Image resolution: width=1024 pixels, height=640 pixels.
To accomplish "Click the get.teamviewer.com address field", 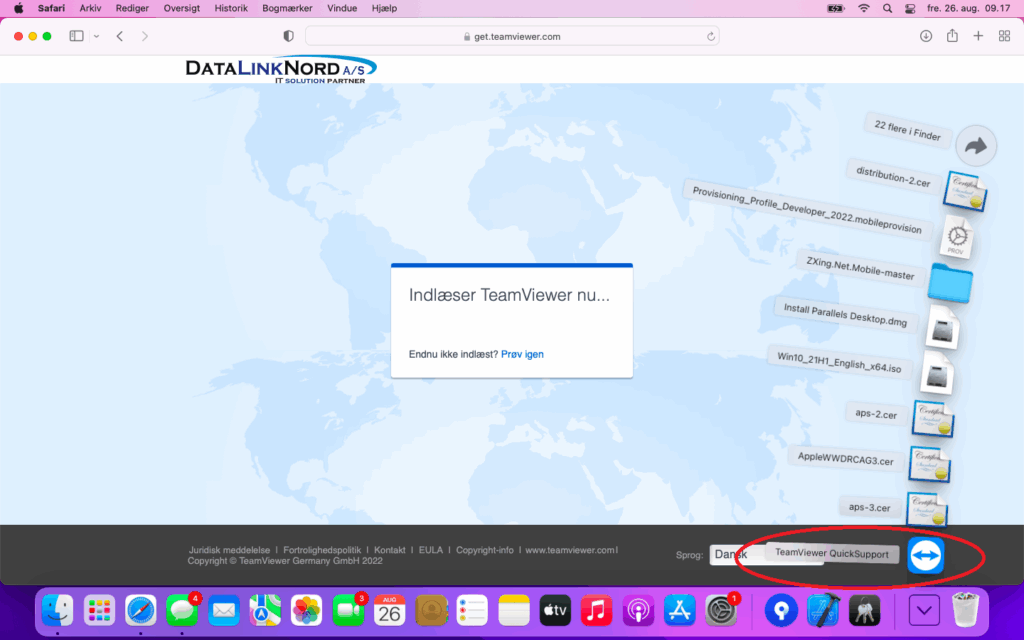I will [511, 36].
